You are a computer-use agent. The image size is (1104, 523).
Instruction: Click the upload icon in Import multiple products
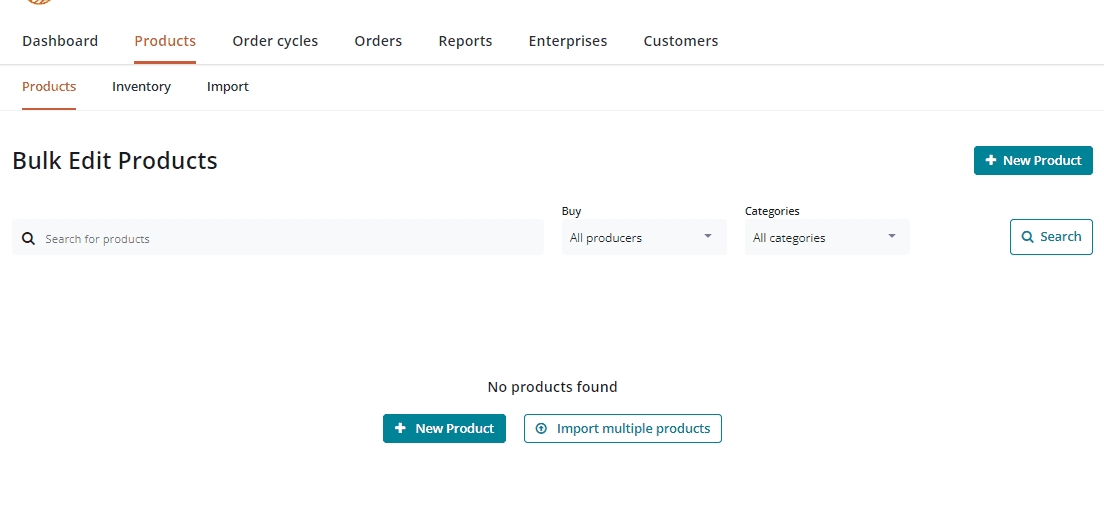pos(541,429)
